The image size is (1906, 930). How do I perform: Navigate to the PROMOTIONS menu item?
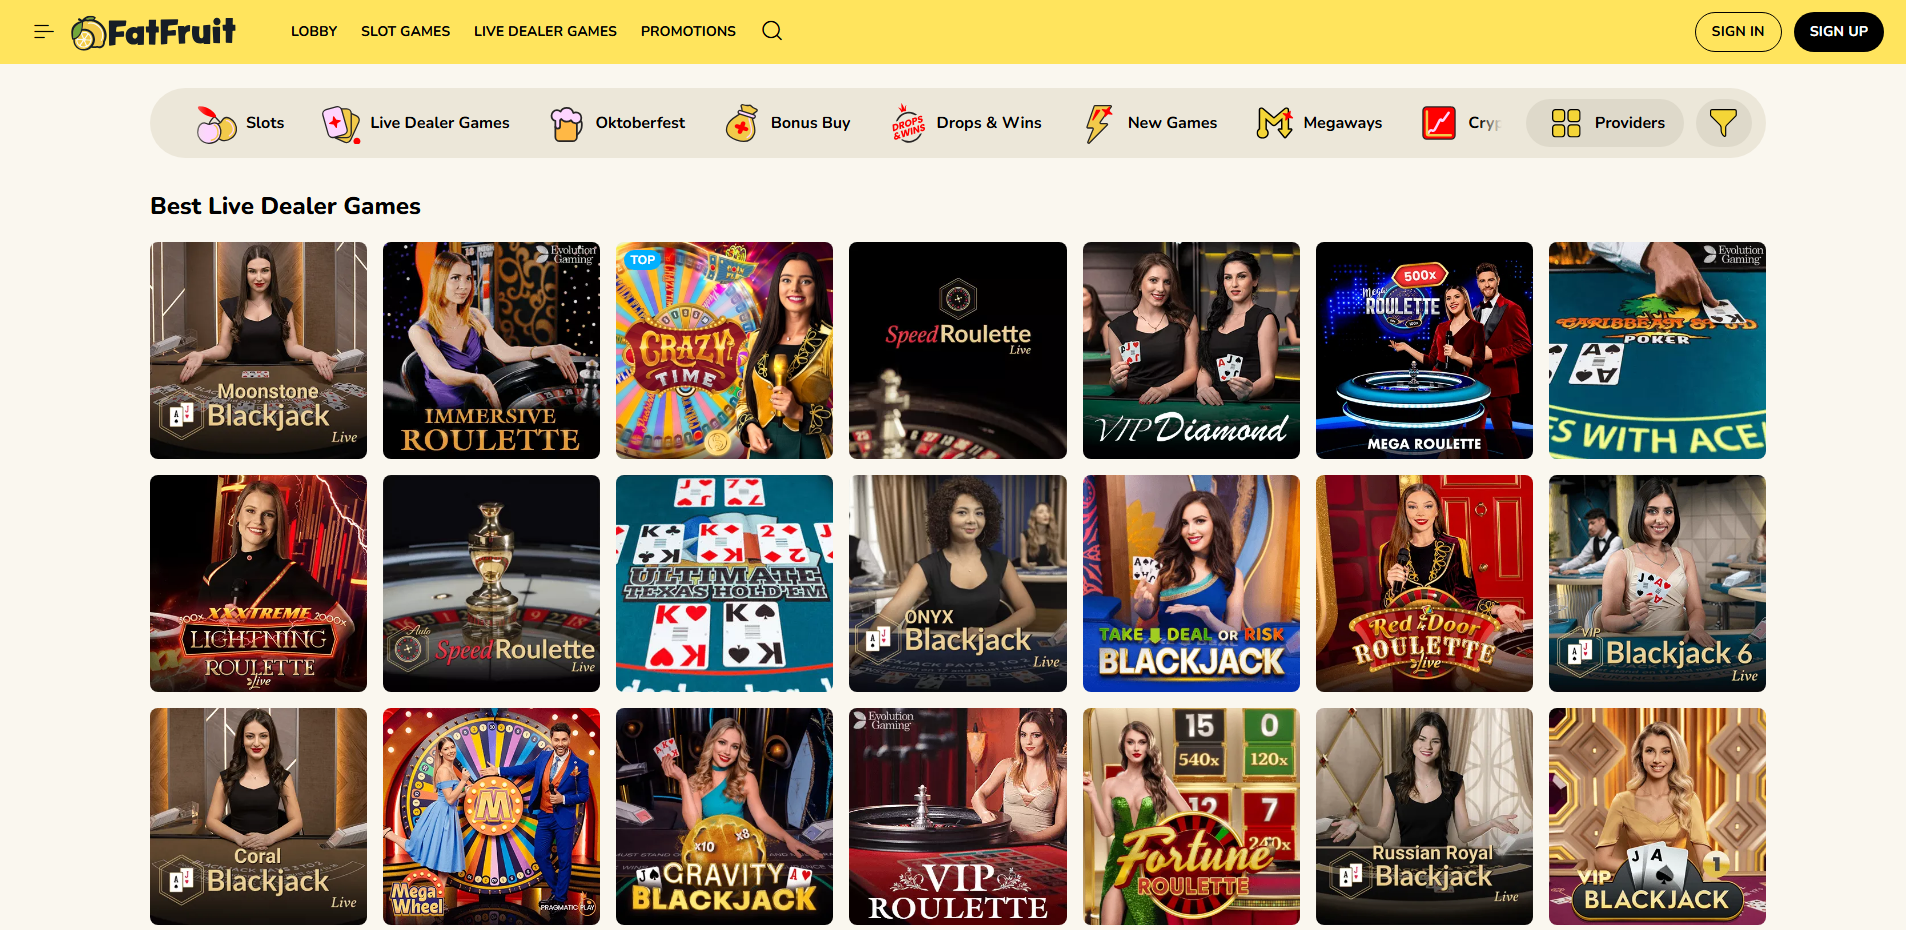click(x=687, y=31)
